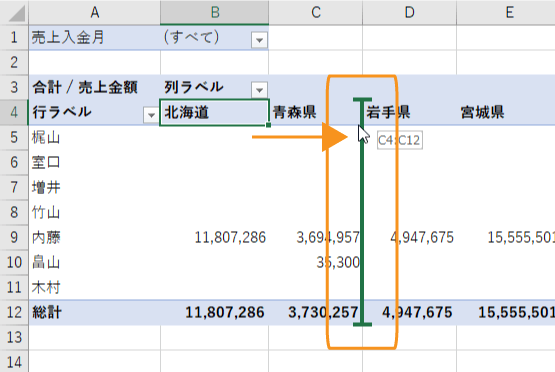Click the select-all corner triangle
Viewport: 555px width, 372px height.
16,13
